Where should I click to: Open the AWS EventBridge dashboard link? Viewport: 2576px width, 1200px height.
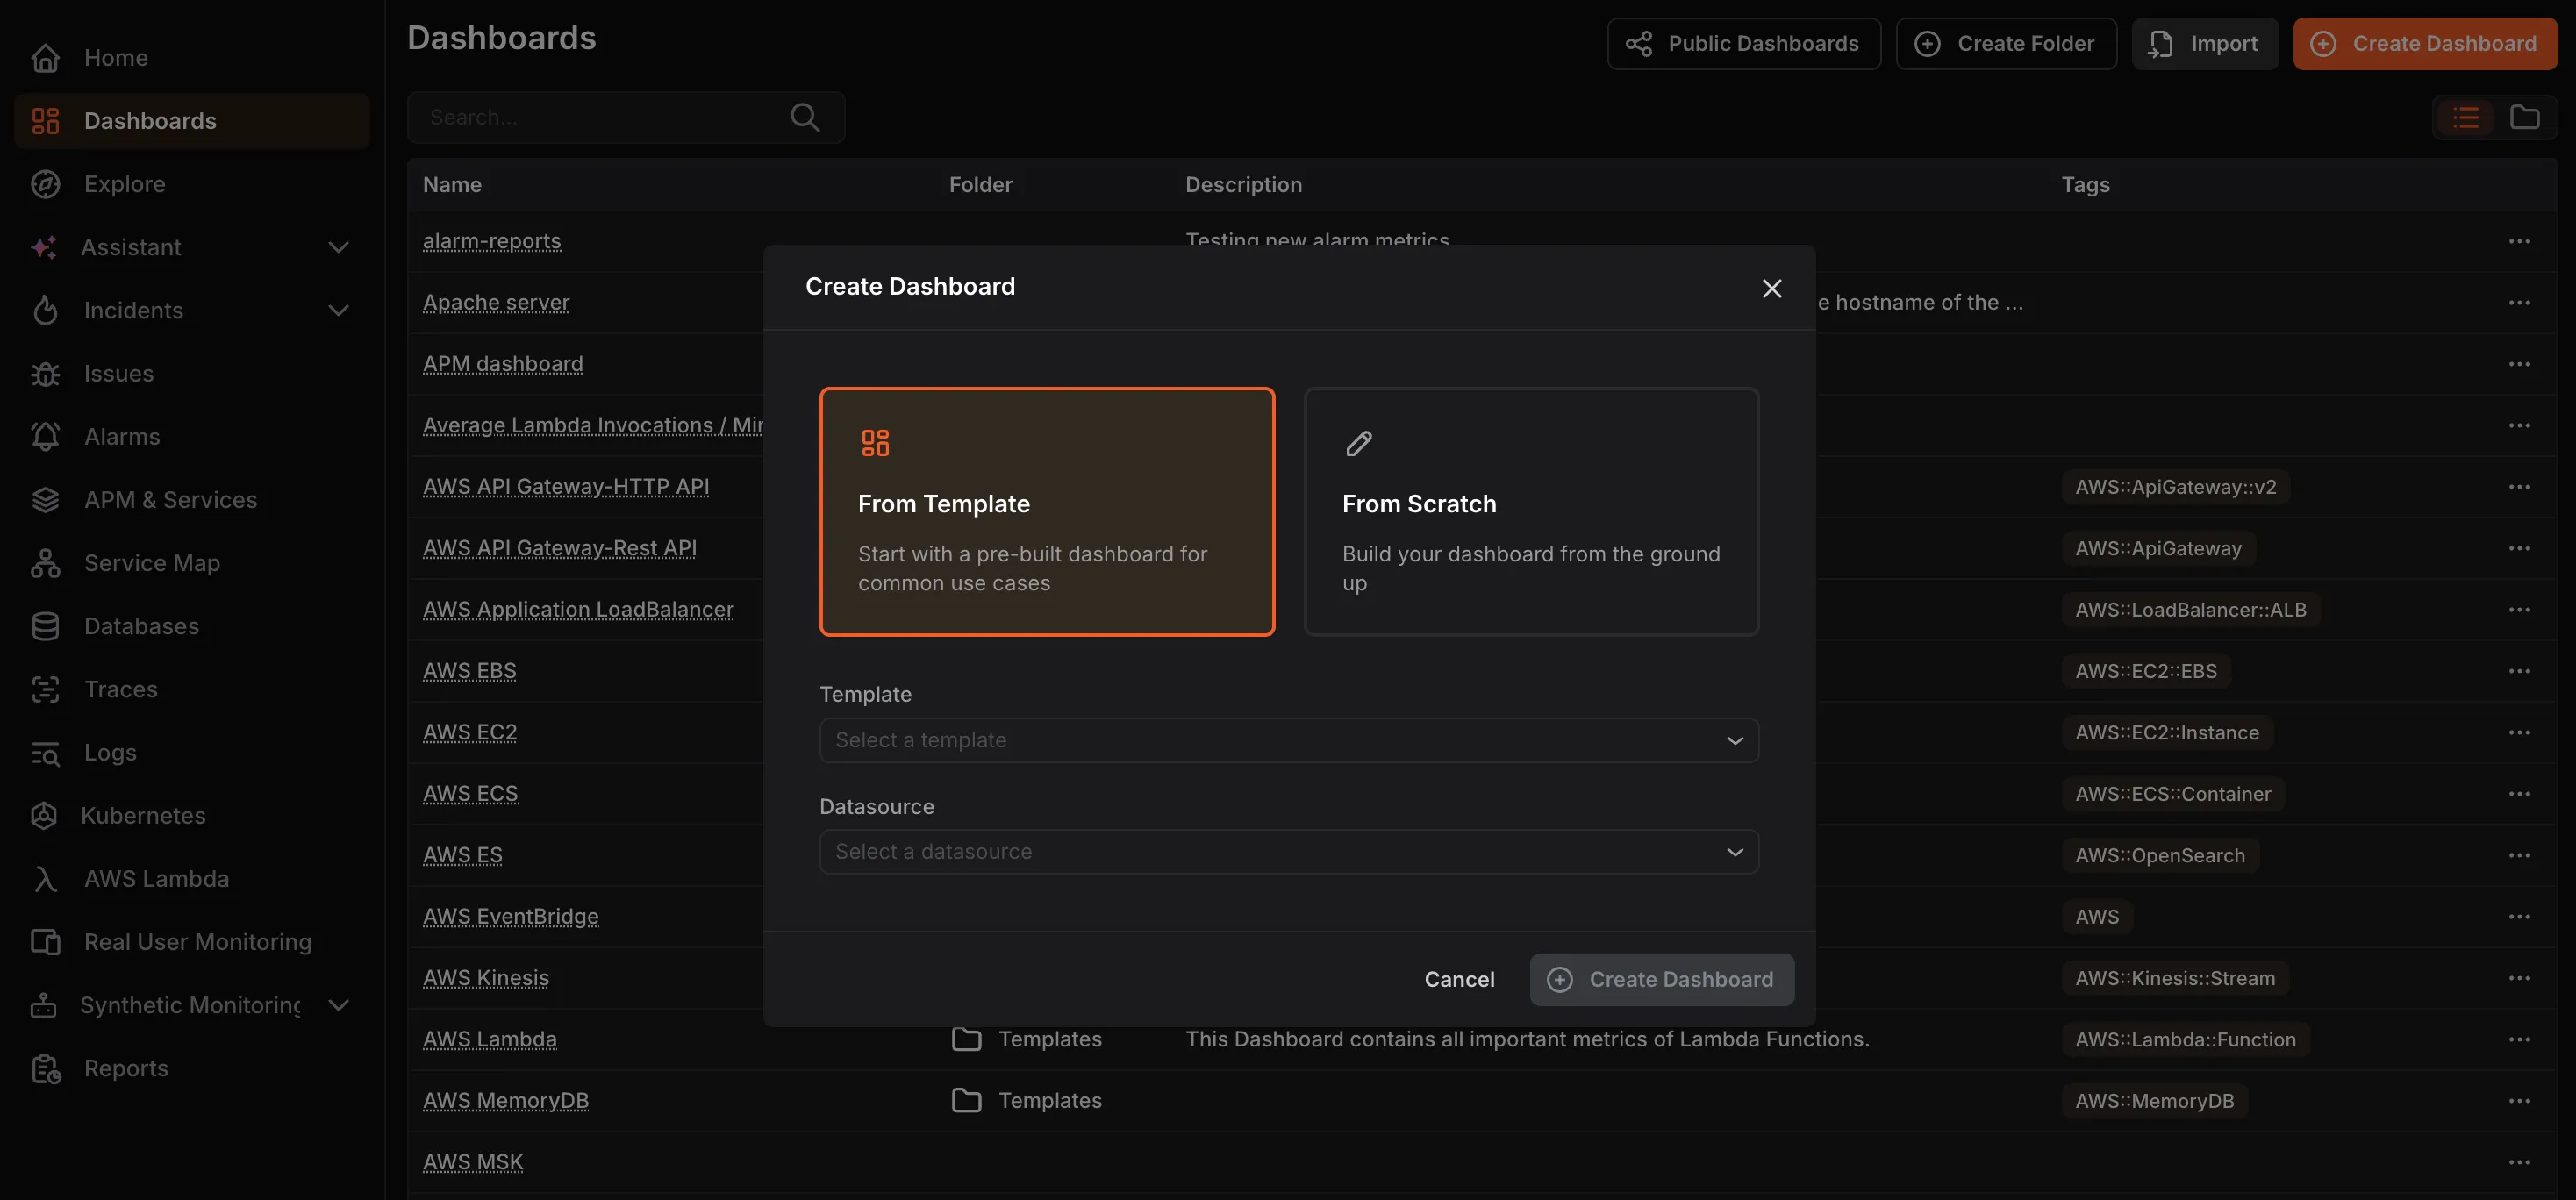[x=511, y=916]
